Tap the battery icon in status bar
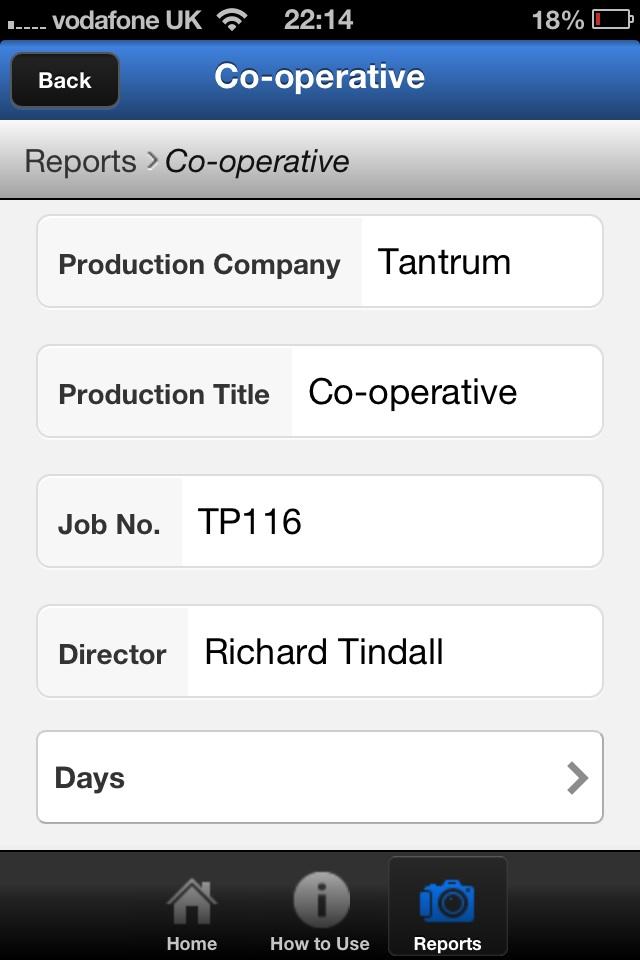The width and height of the screenshot is (640, 960). pos(612,20)
